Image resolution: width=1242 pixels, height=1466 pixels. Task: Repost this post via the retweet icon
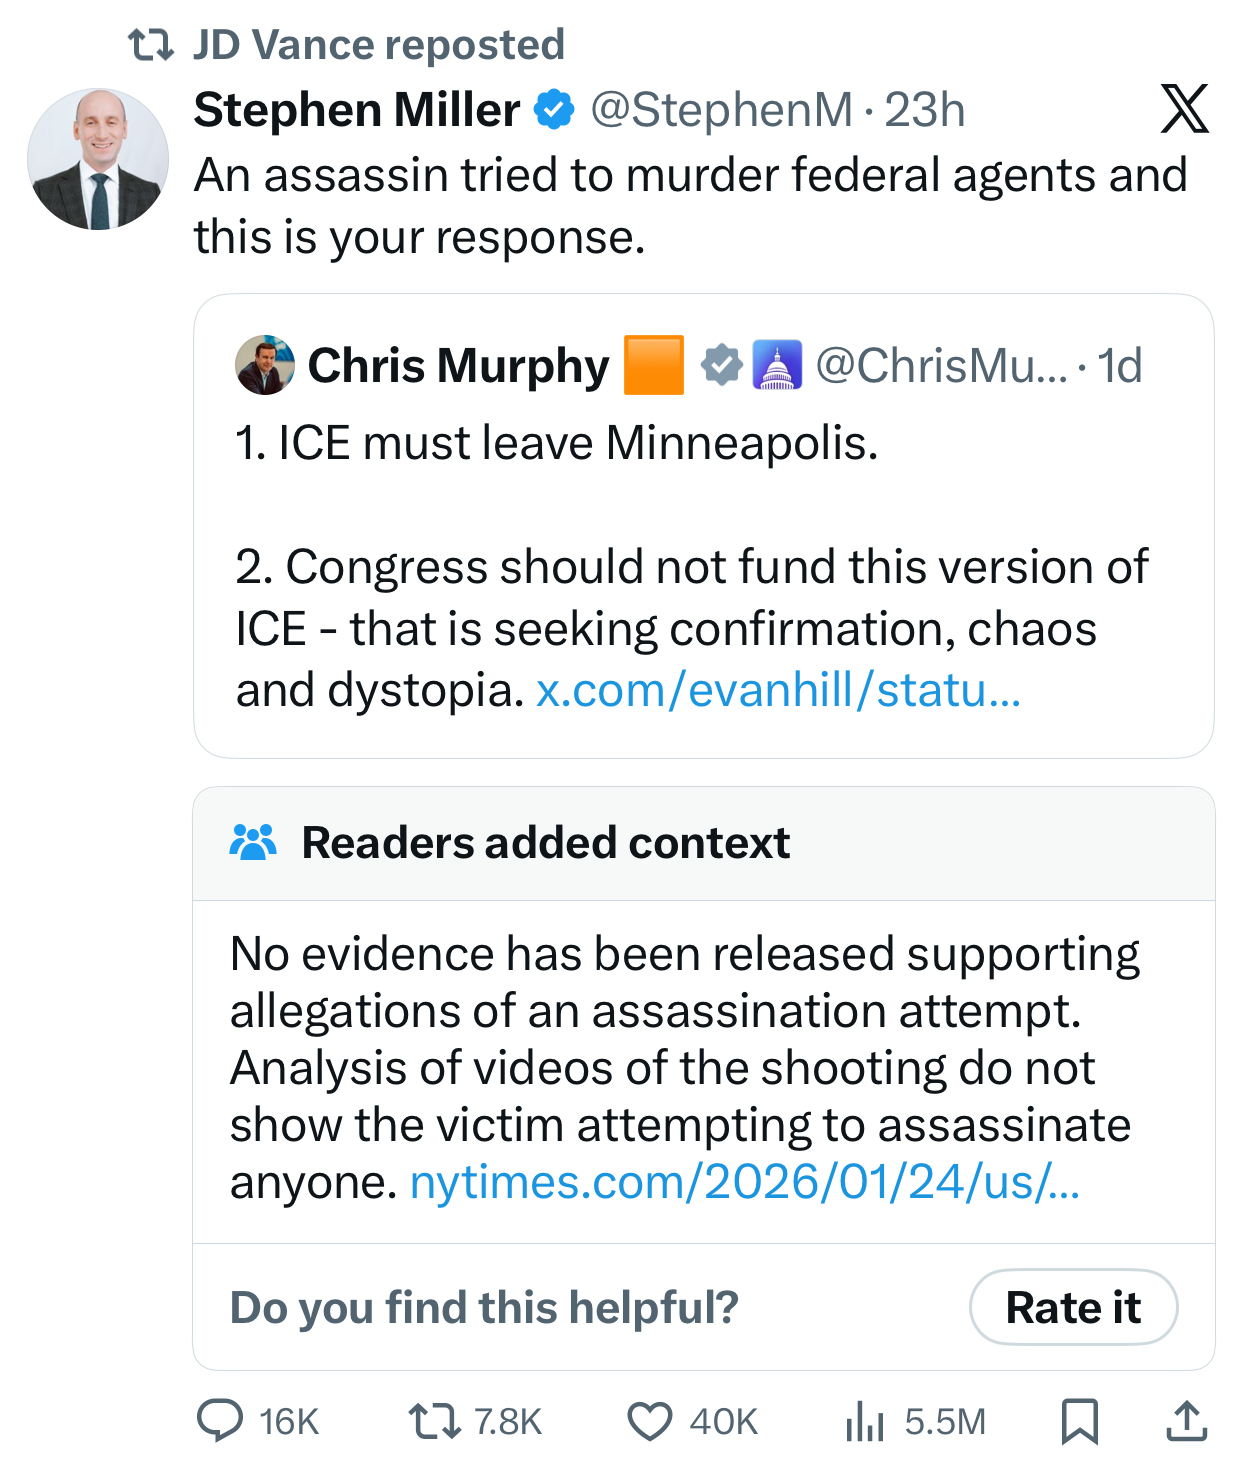click(x=434, y=1420)
